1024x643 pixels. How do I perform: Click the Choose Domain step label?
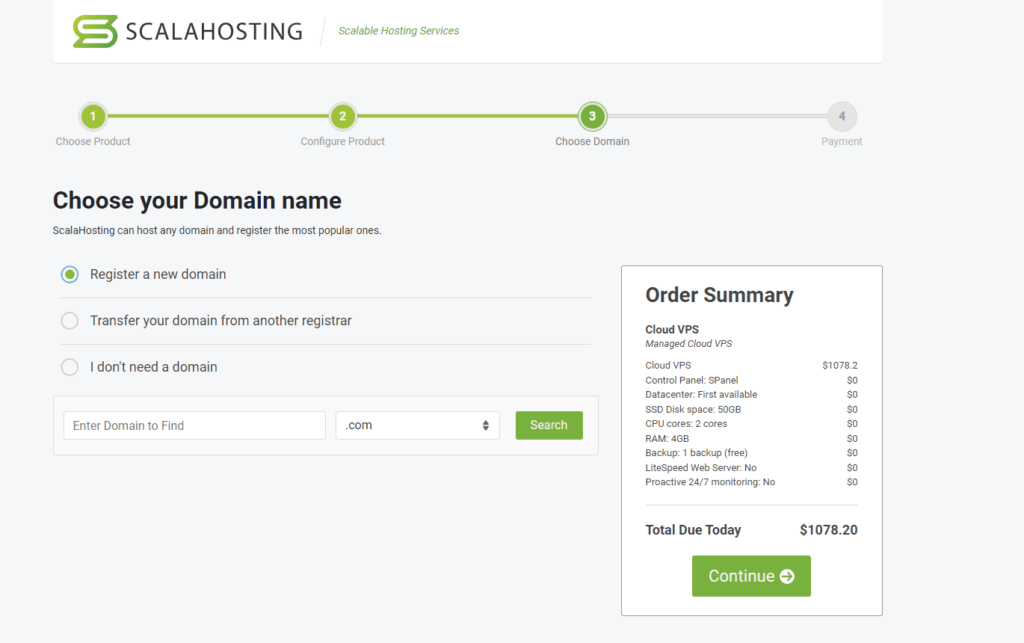pos(592,141)
